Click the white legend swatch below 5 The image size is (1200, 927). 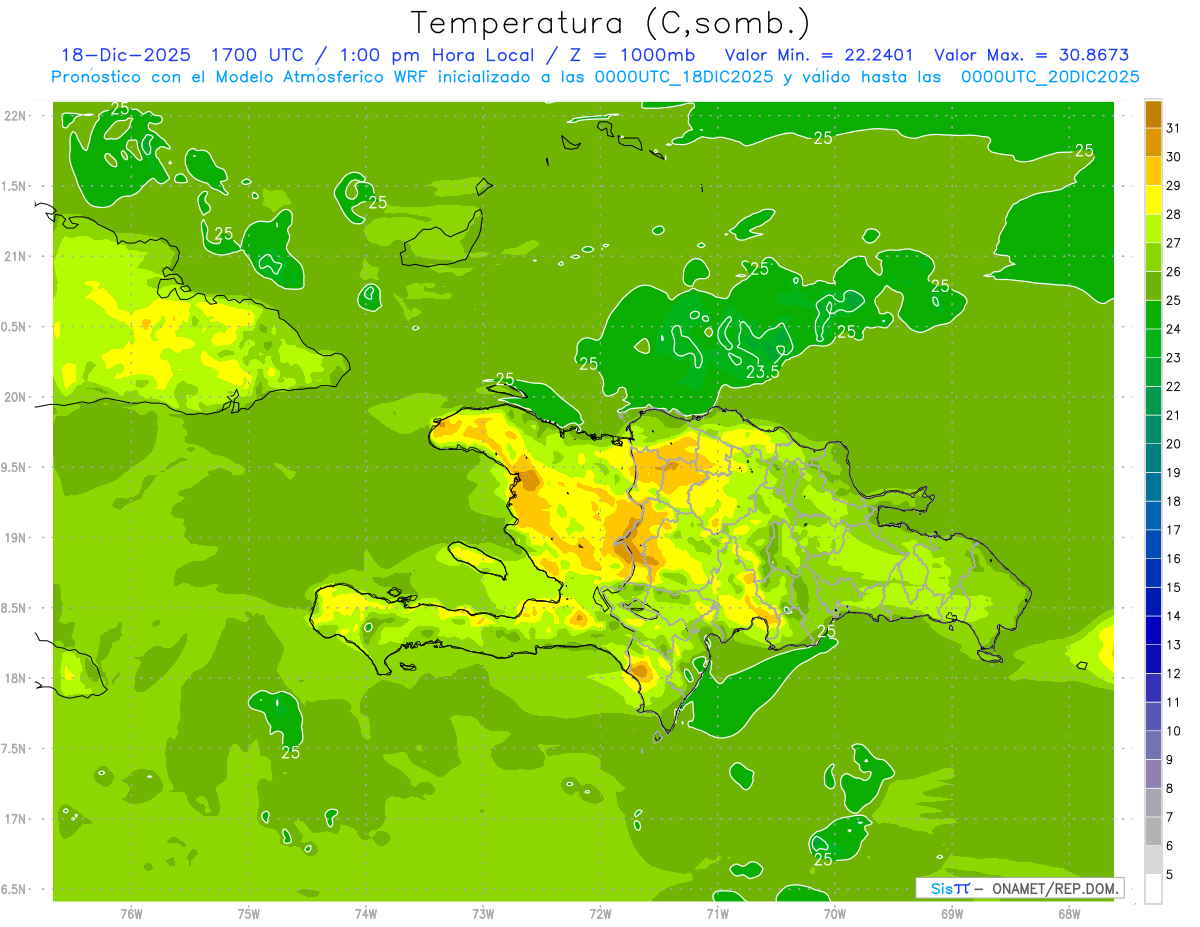click(x=1153, y=889)
